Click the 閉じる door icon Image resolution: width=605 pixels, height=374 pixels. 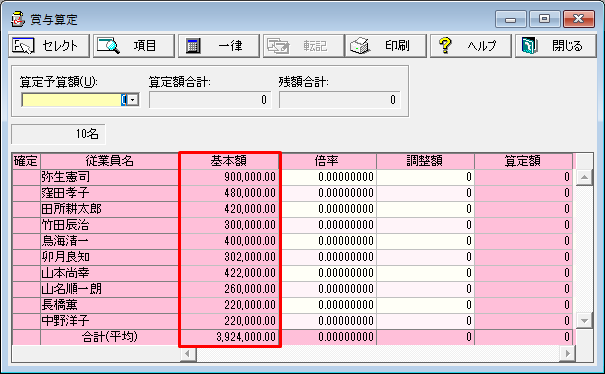[x=529, y=46]
